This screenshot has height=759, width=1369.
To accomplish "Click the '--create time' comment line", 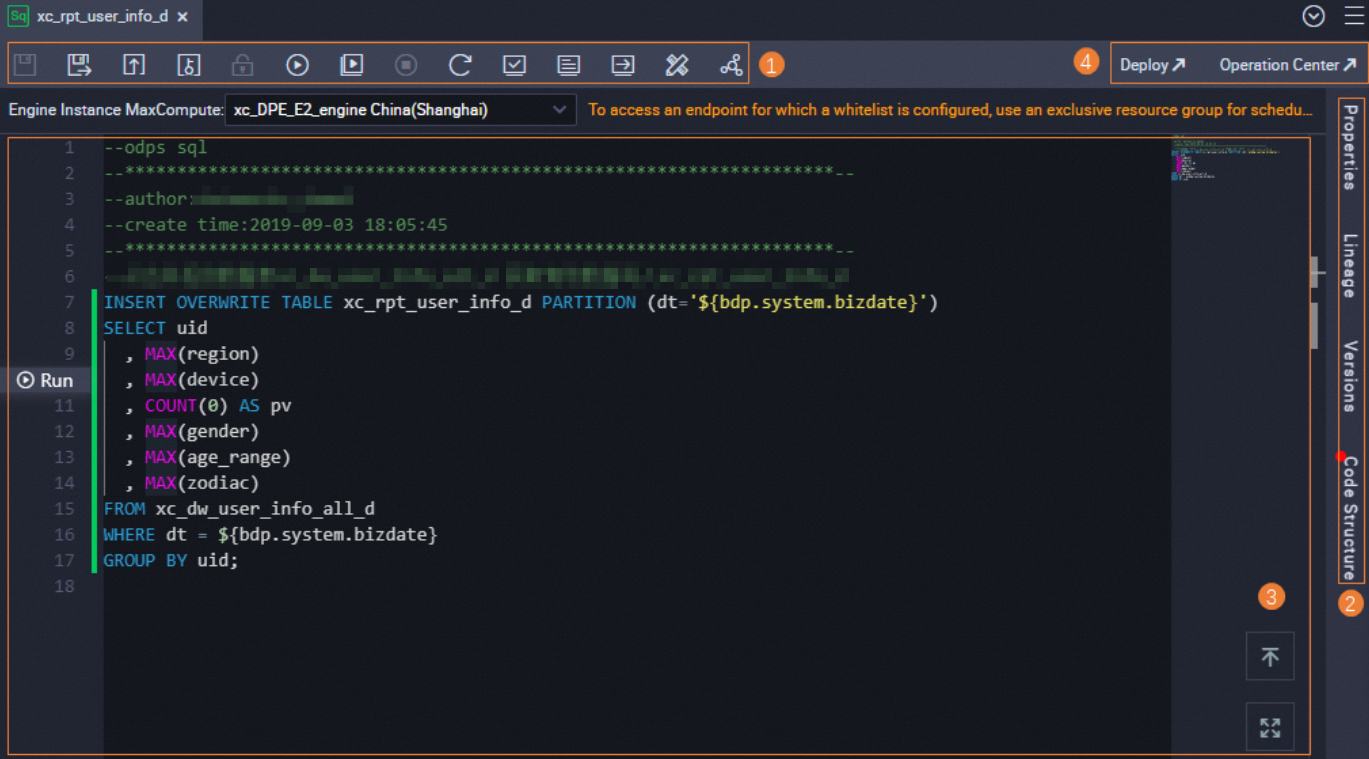I will point(275,225).
